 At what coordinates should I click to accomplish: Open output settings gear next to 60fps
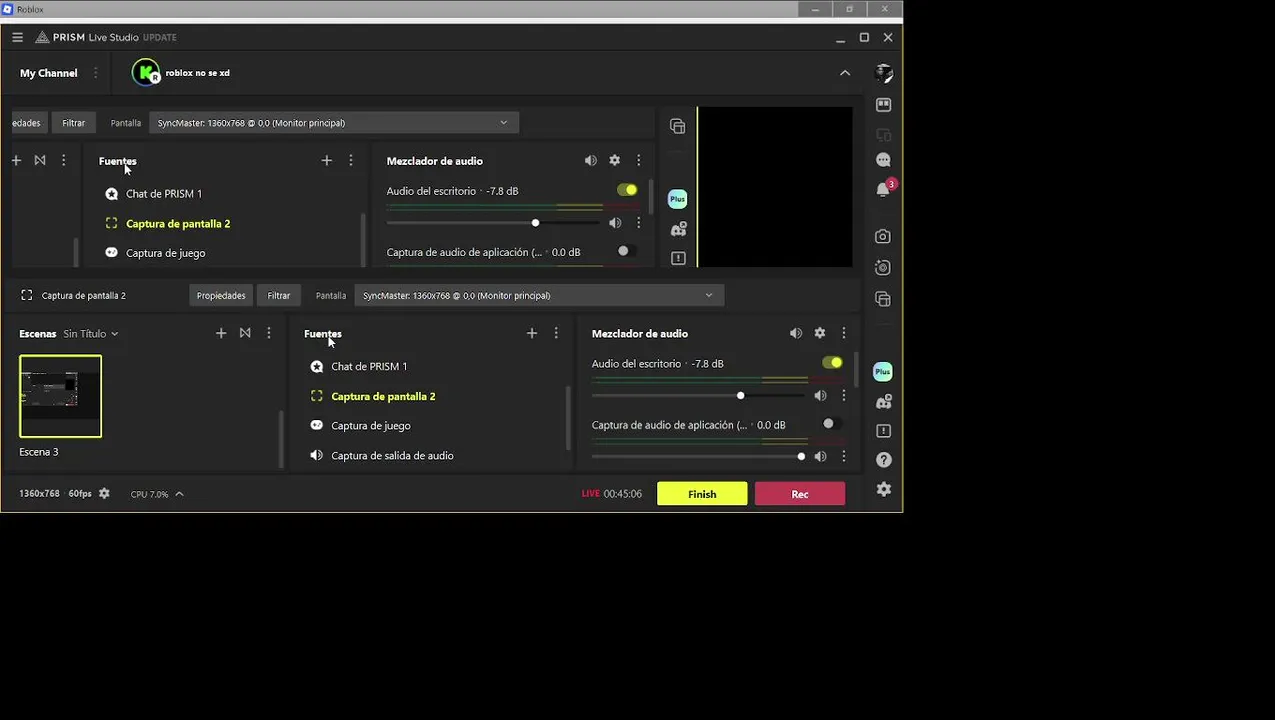click(104, 494)
